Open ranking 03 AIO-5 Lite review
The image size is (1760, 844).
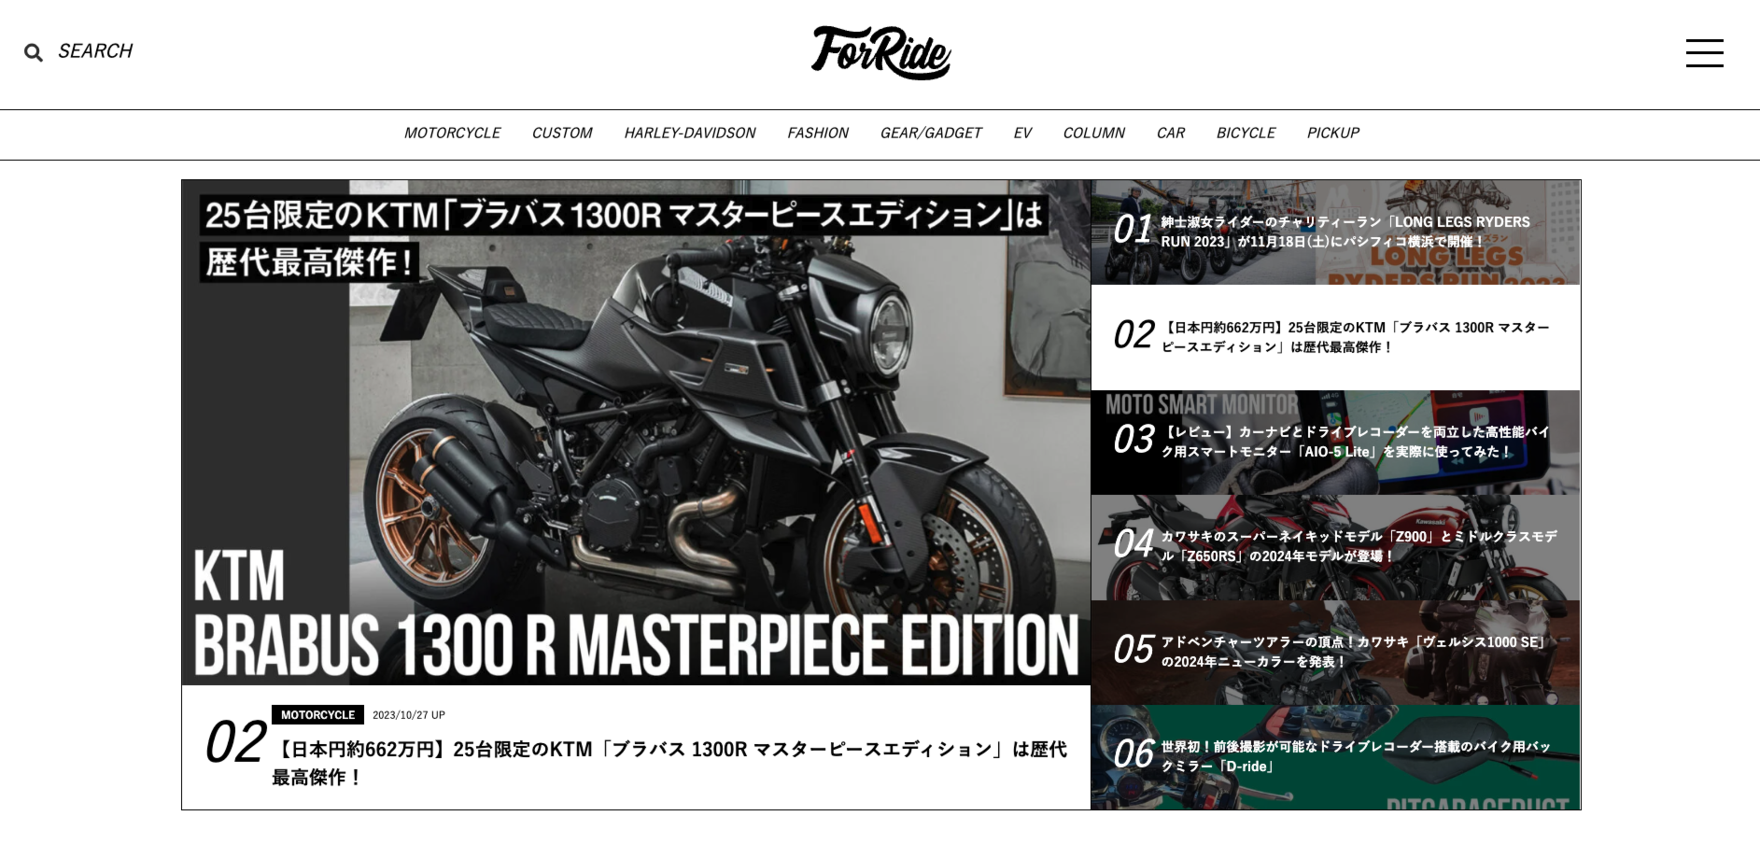[1336, 442]
